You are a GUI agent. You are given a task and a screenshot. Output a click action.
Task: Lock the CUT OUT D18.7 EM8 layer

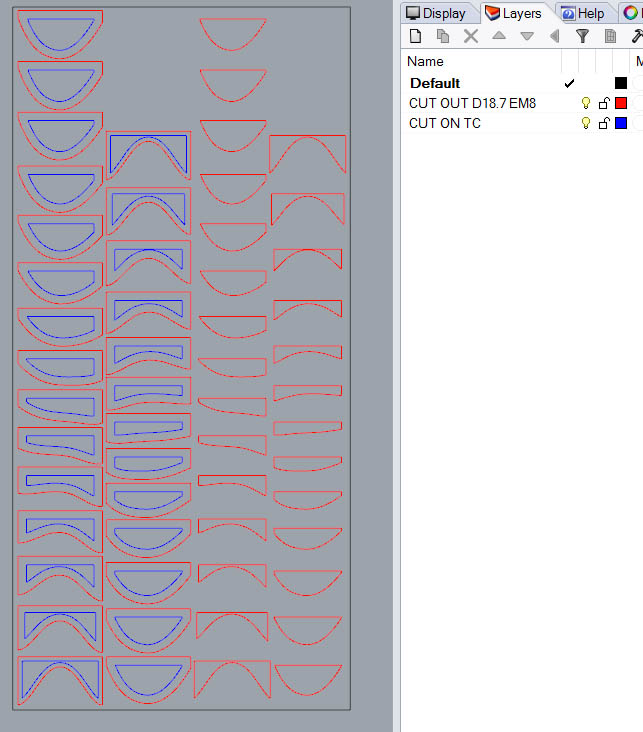pyautogui.click(x=604, y=103)
